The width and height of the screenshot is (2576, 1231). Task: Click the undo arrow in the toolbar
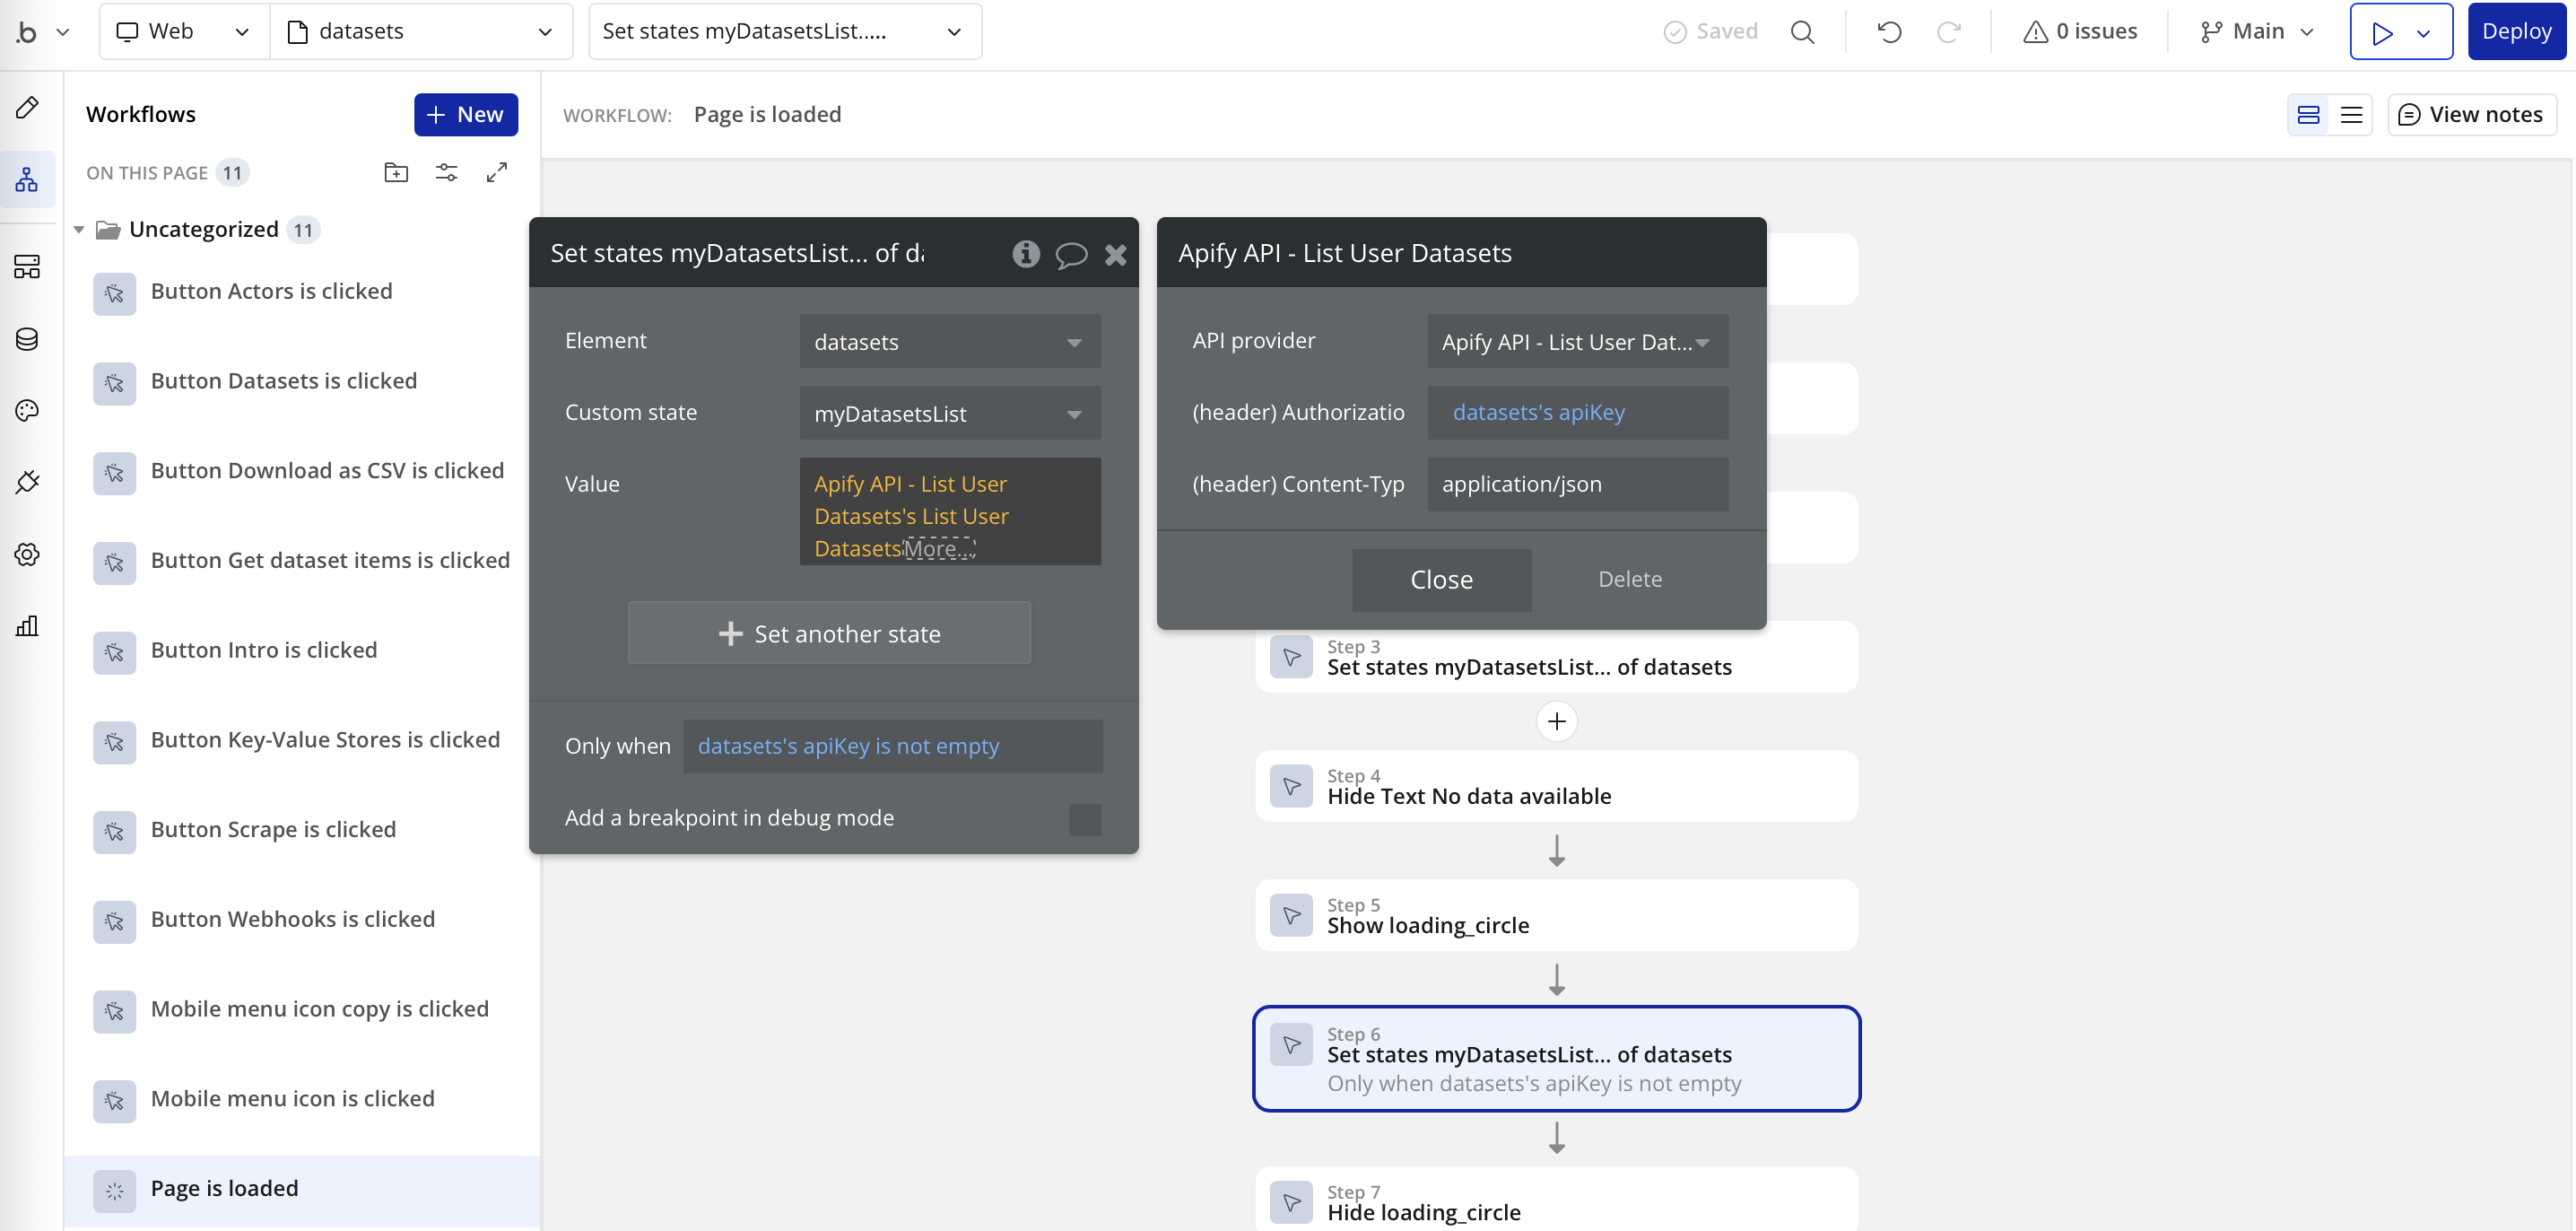pos(1889,31)
